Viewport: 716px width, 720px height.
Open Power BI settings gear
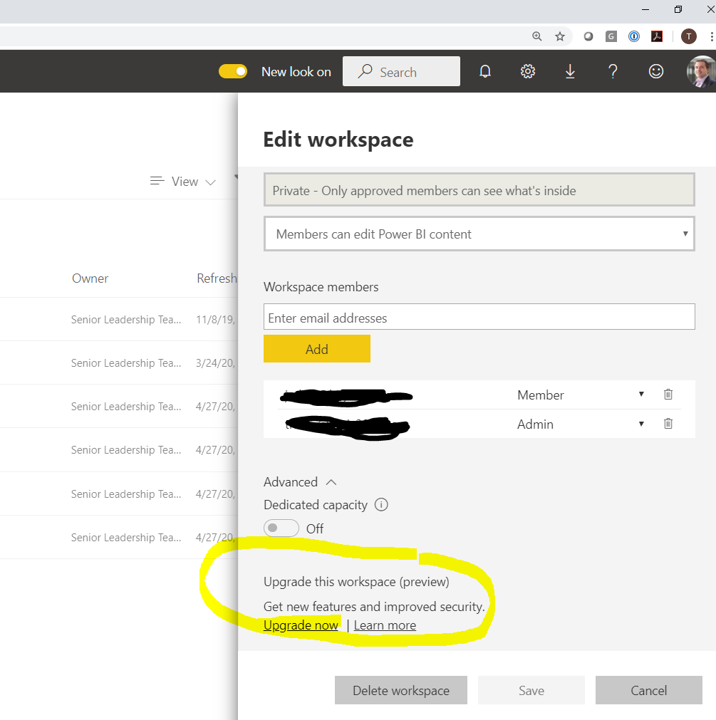click(x=528, y=72)
